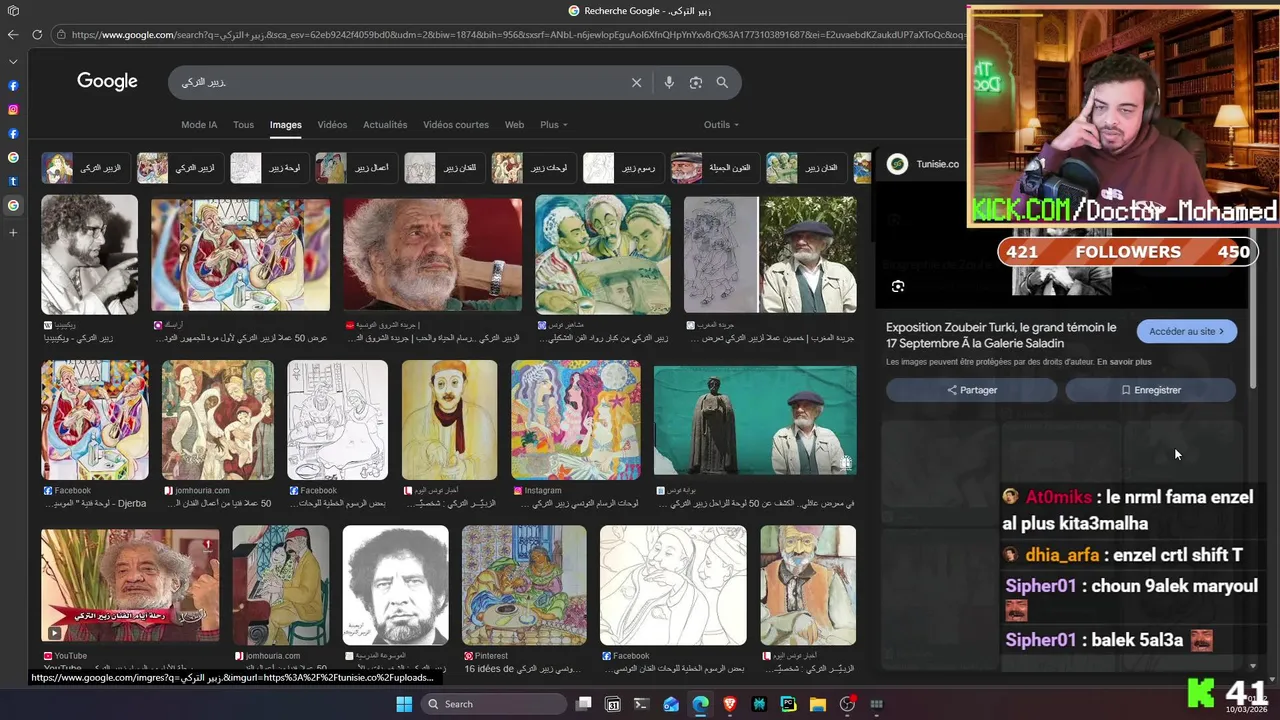The height and width of the screenshot is (720, 1280).
Task: Open the Instagram colorful painting thumbnail
Action: point(576,420)
